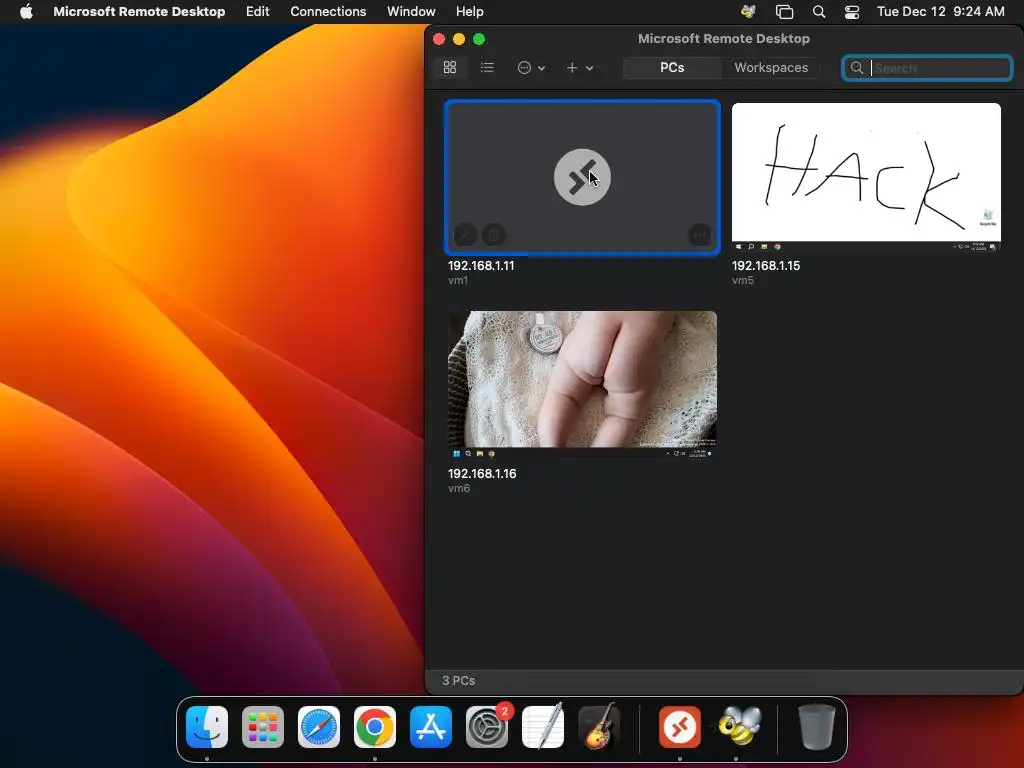Image resolution: width=1024 pixels, height=768 pixels.
Task: Zoom the window with green button
Action: pos(479,39)
